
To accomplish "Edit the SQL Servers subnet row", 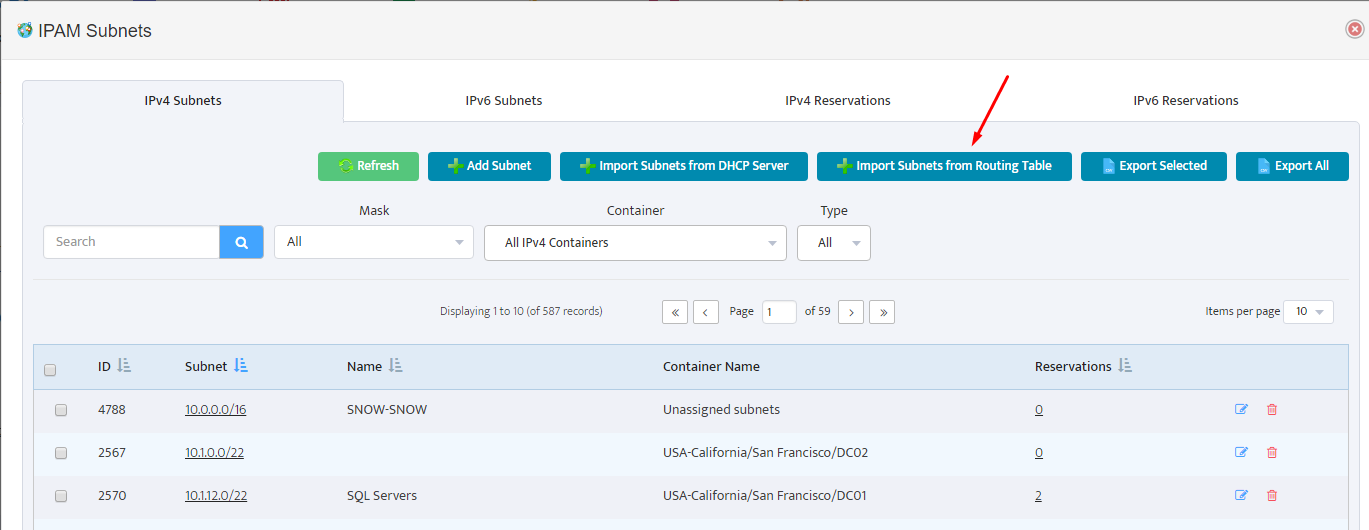I will (x=1241, y=495).
